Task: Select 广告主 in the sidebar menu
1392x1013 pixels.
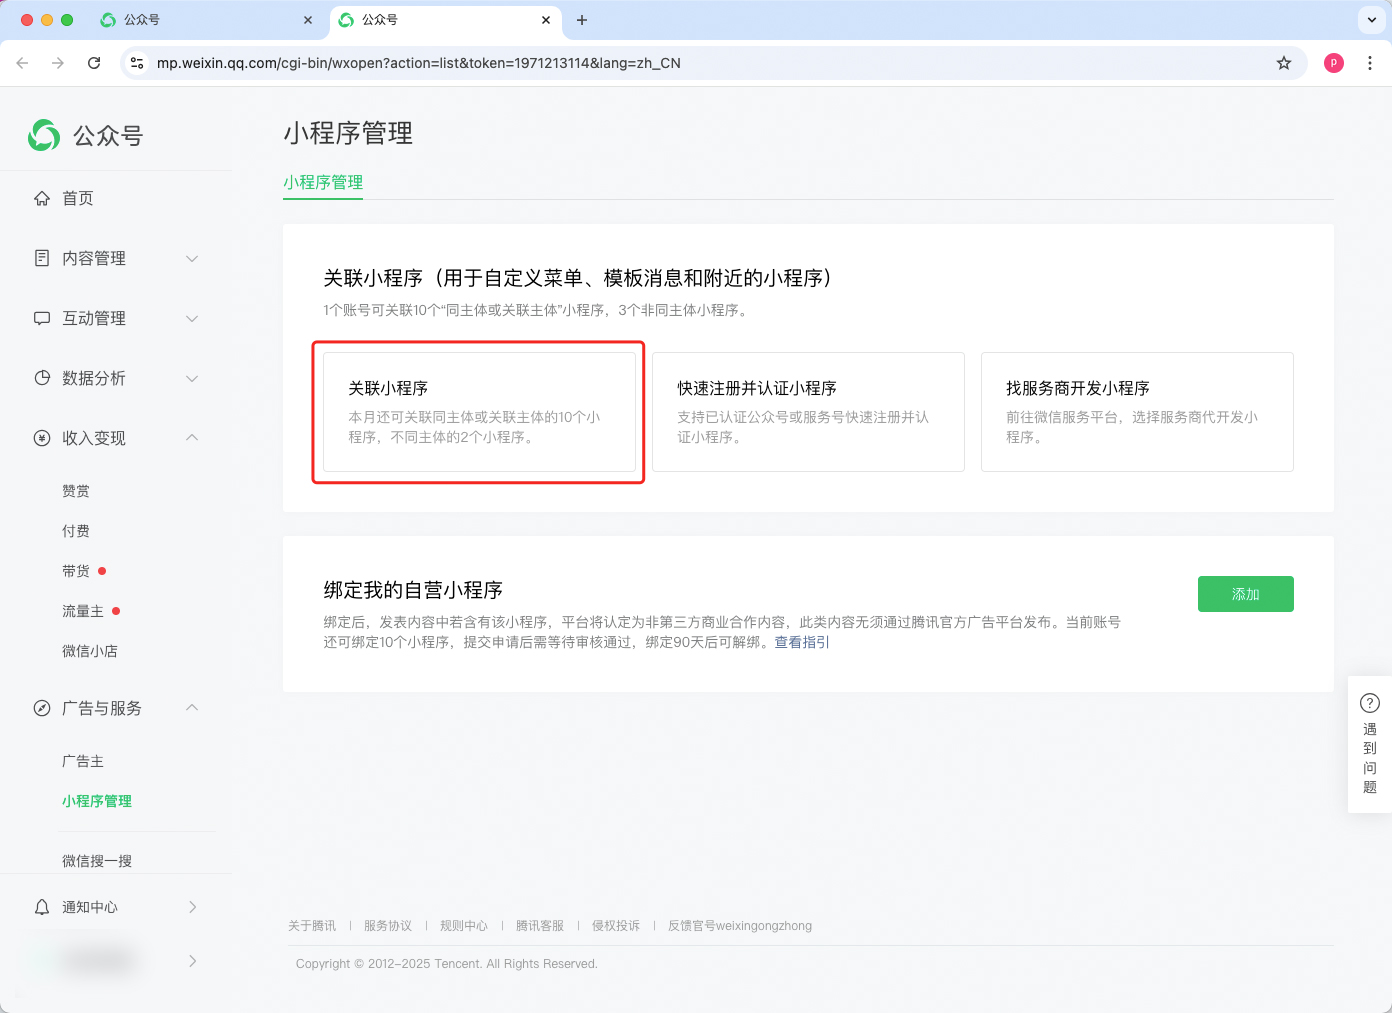Action: (x=83, y=761)
